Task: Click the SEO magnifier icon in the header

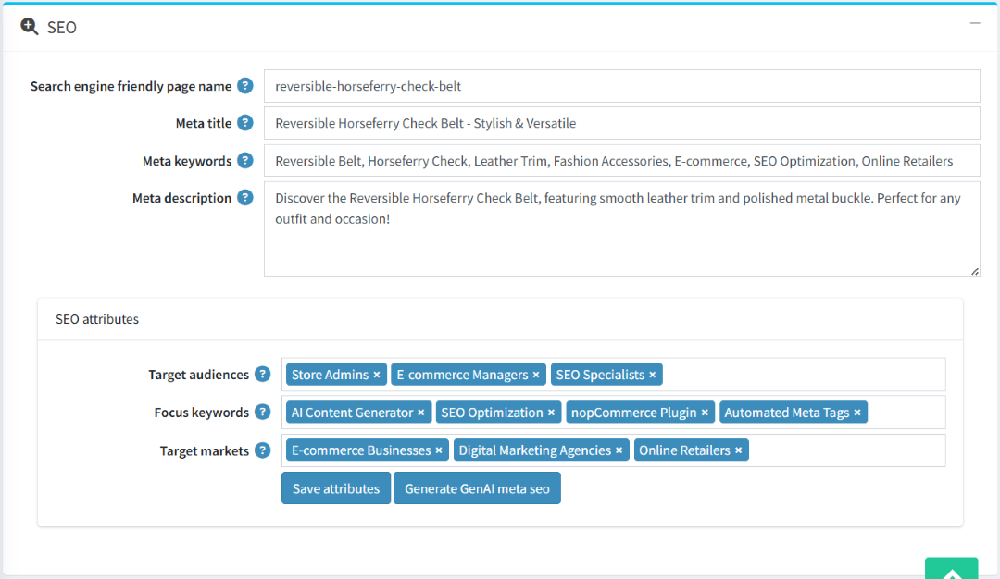Action: tap(27, 28)
